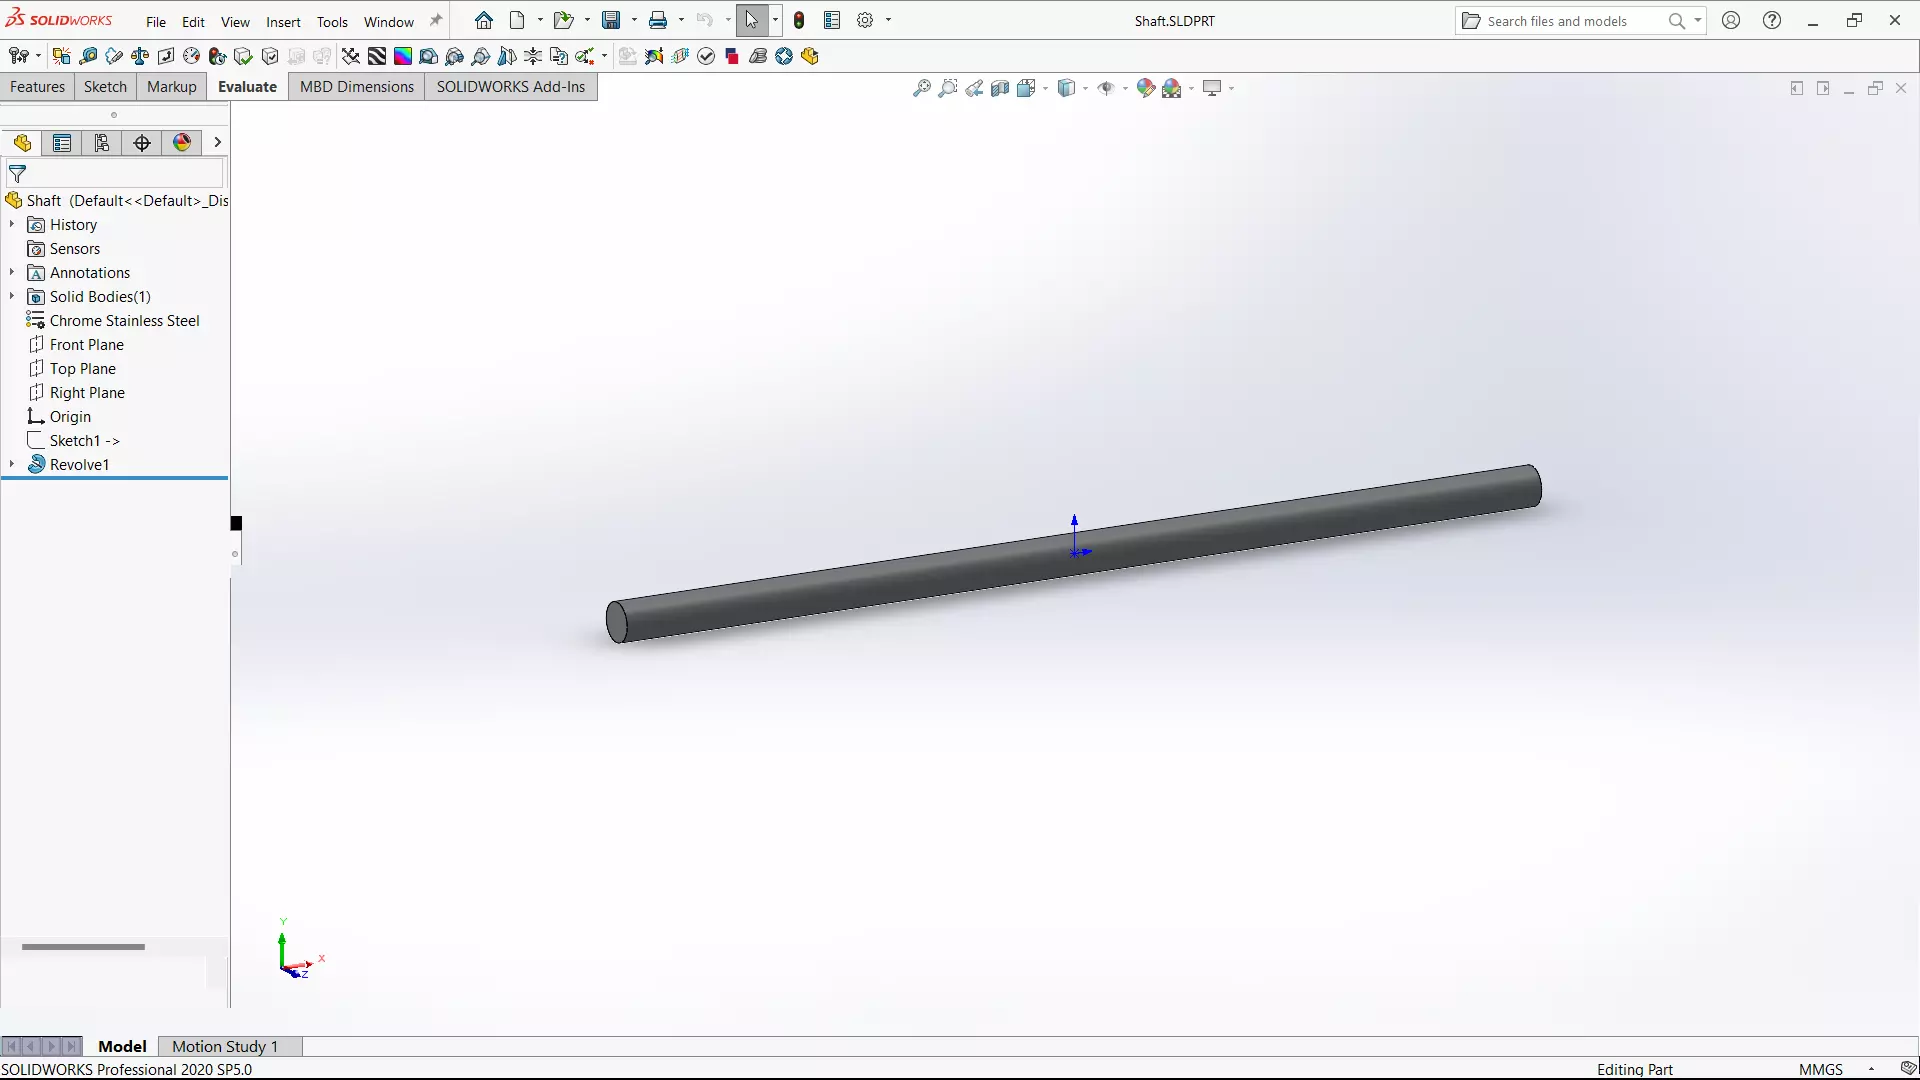Open the Insert menu
Screen dimensions: 1920x1080
(283, 21)
